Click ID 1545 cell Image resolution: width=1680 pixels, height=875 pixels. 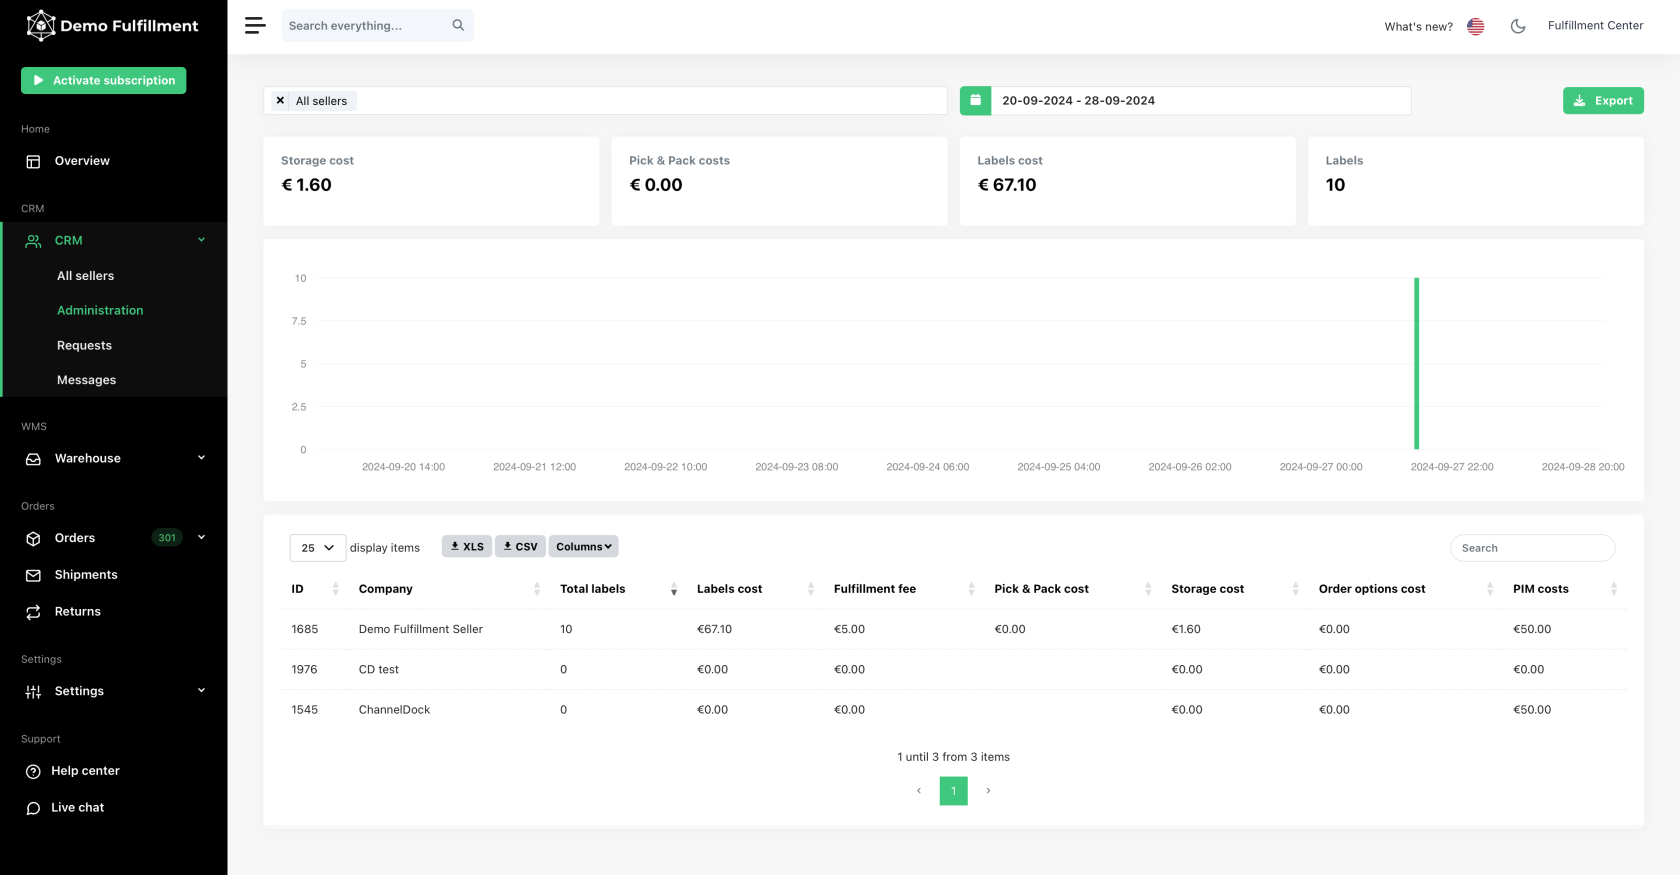(304, 710)
